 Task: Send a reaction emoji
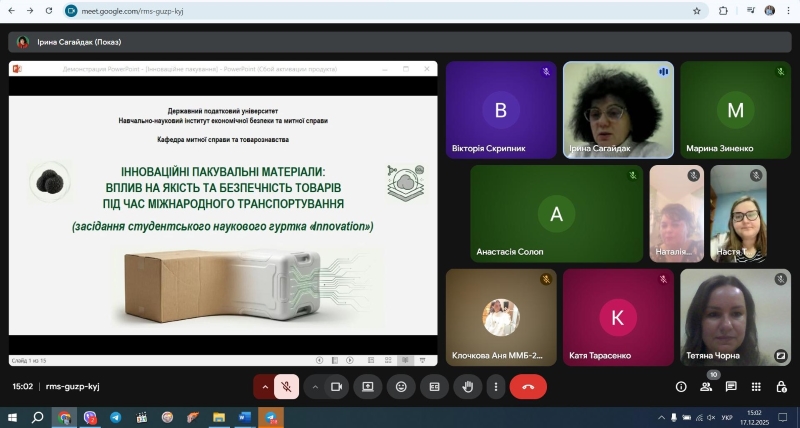[401, 387]
